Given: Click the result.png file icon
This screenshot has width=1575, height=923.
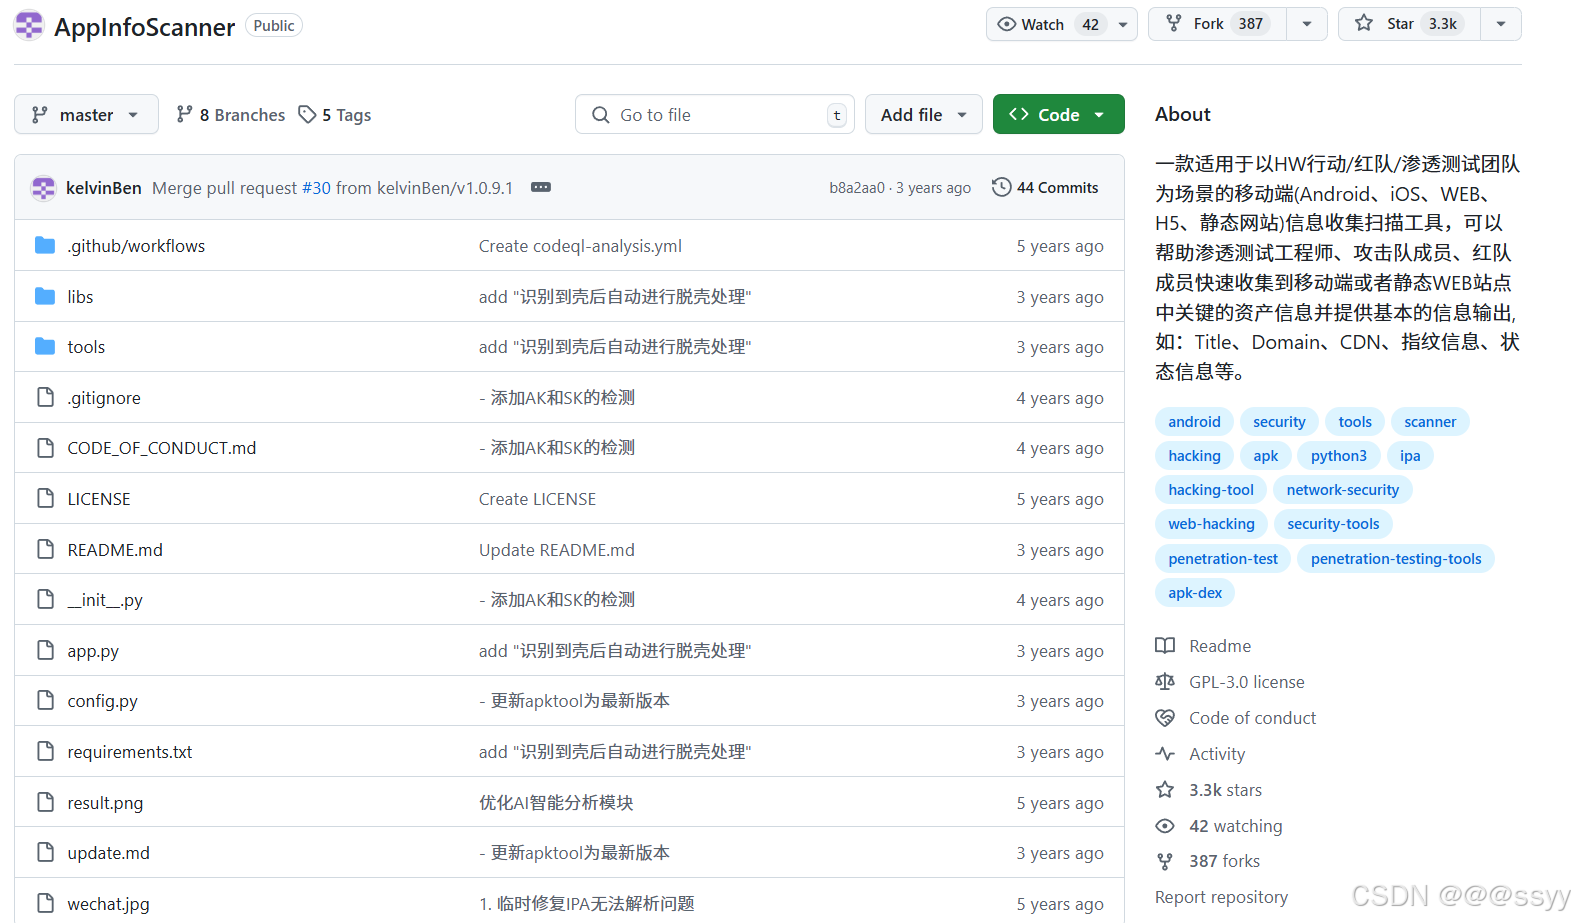Looking at the screenshot, I should pos(45,803).
